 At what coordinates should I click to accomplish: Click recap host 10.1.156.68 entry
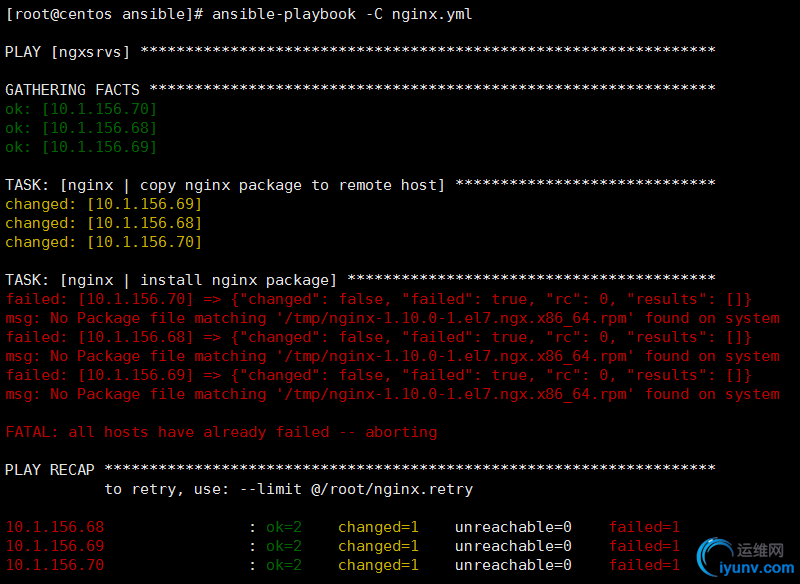pos(55,527)
